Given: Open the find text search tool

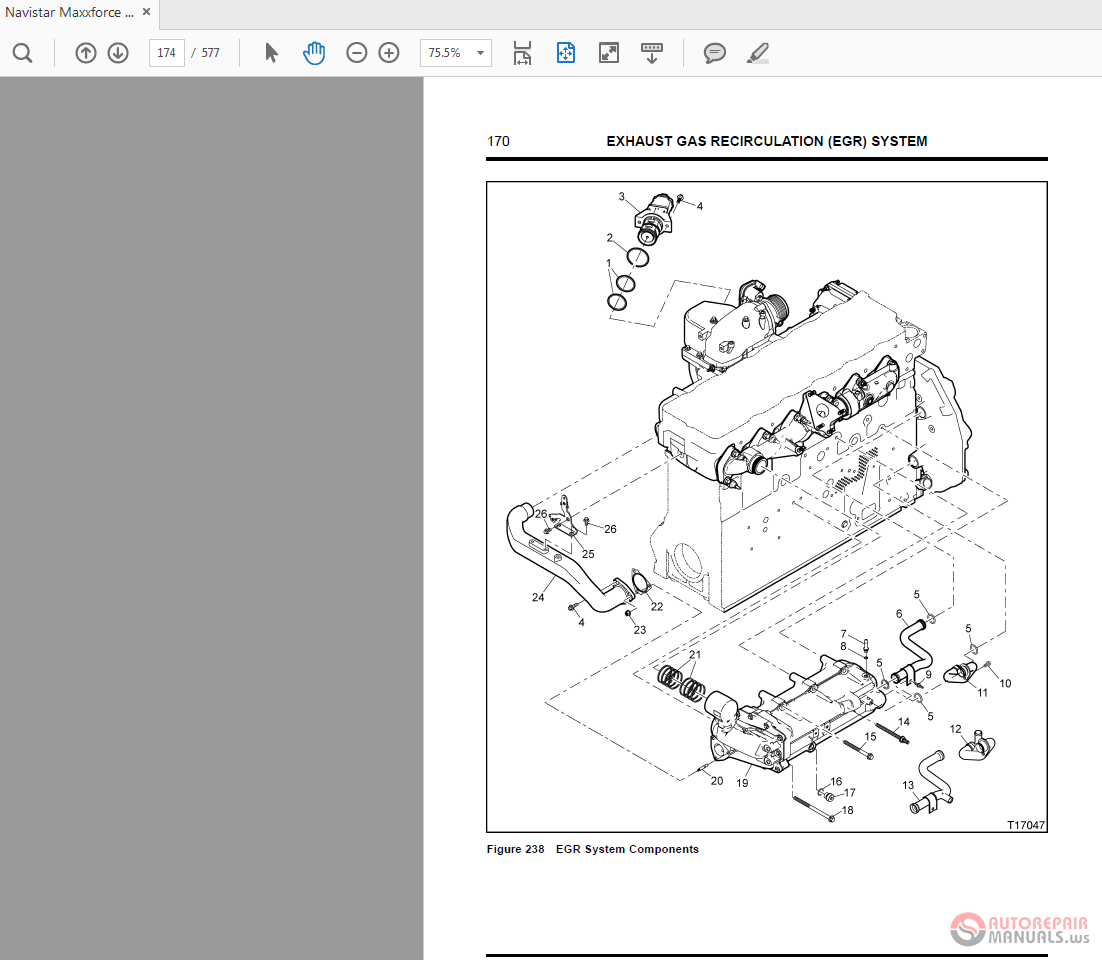Looking at the screenshot, I should coord(22,53).
